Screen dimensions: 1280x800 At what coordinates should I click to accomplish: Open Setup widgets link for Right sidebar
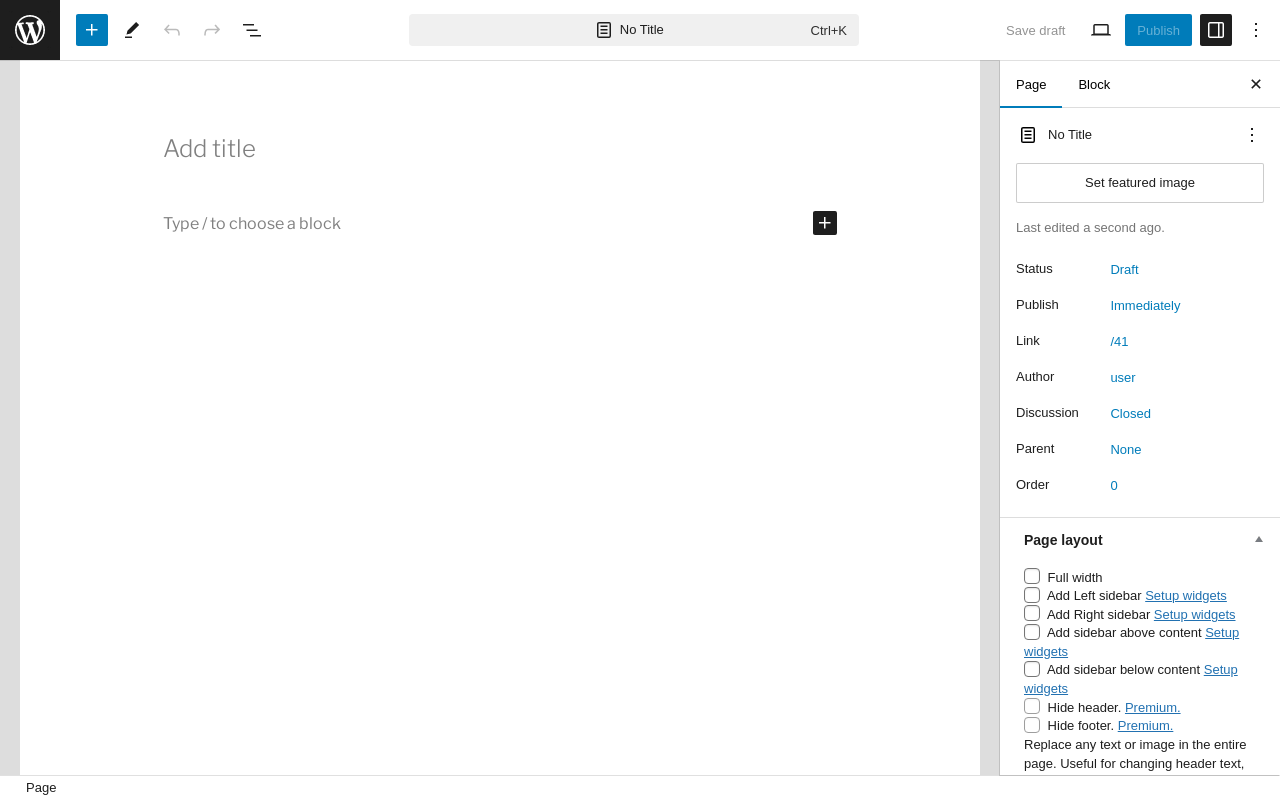[1194, 615]
